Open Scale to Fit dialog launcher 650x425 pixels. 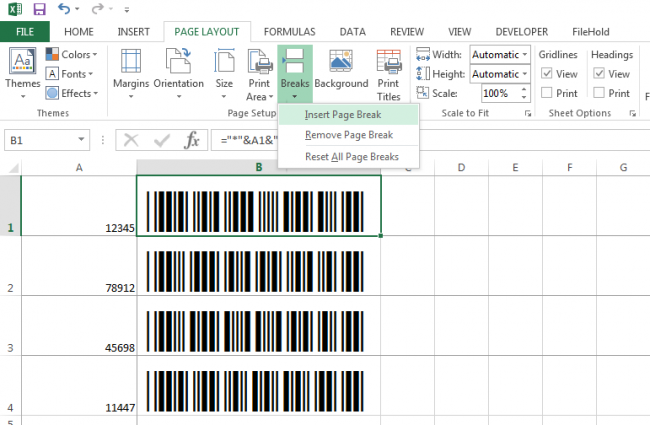(528, 113)
